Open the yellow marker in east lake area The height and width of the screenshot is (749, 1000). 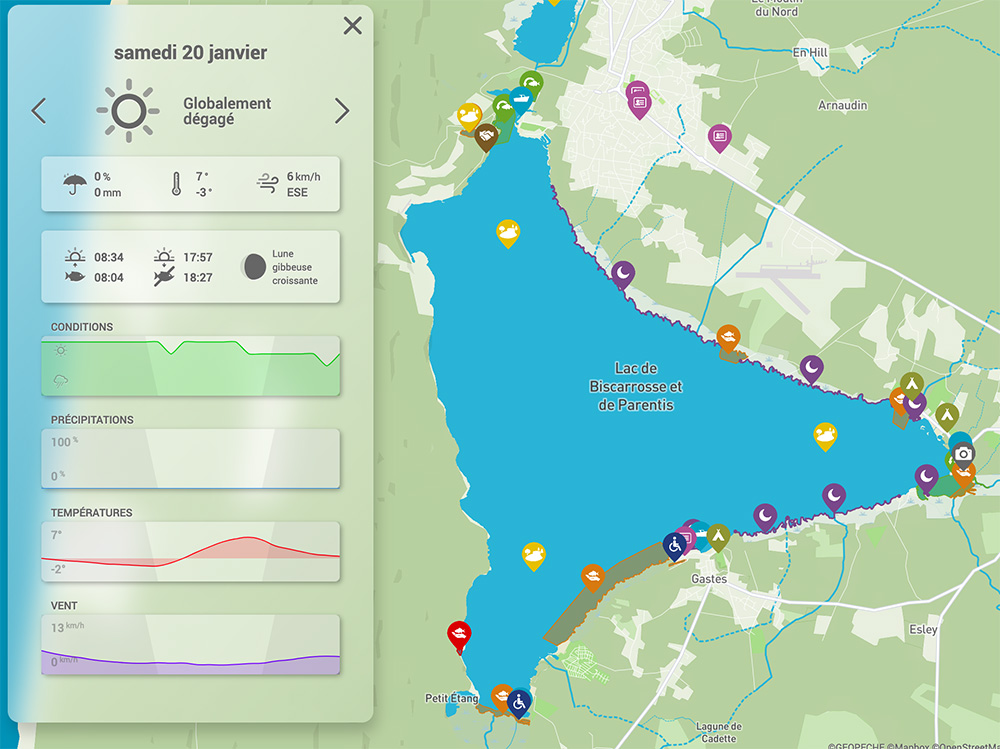pyautogui.click(x=825, y=435)
